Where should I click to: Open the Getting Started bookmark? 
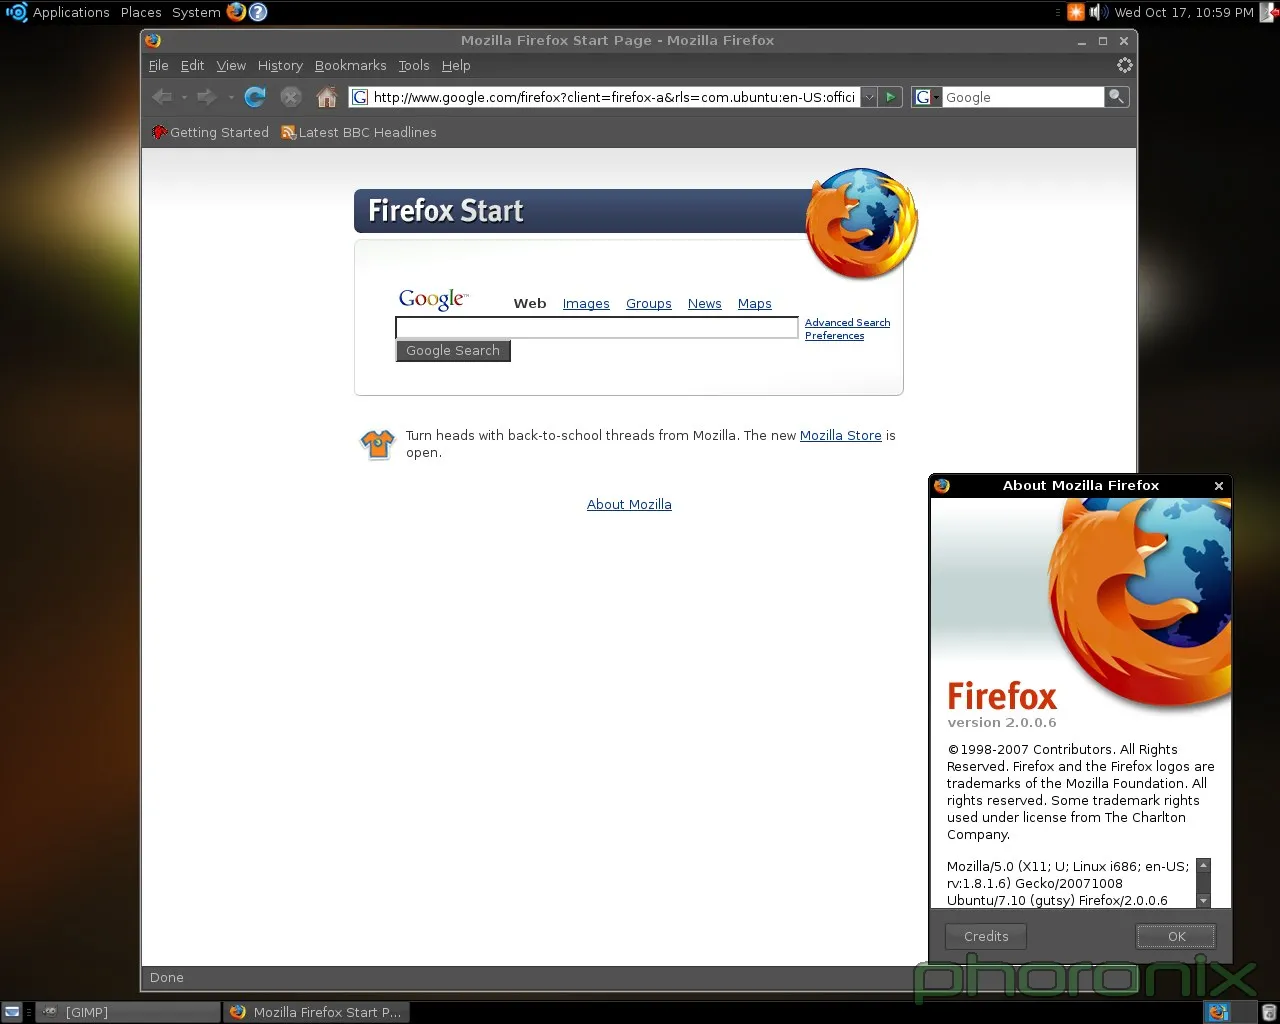pos(210,132)
